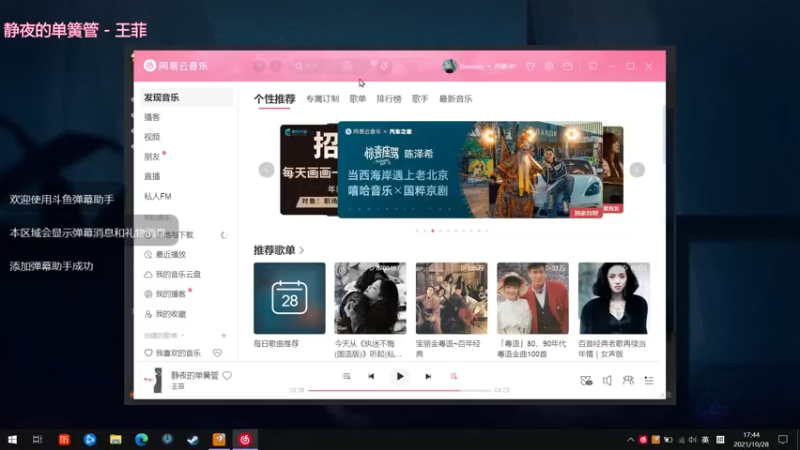The width and height of the screenshot is (800, 450).
Task: Open the sound effects icon in player bar
Action: click(x=586, y=381)
